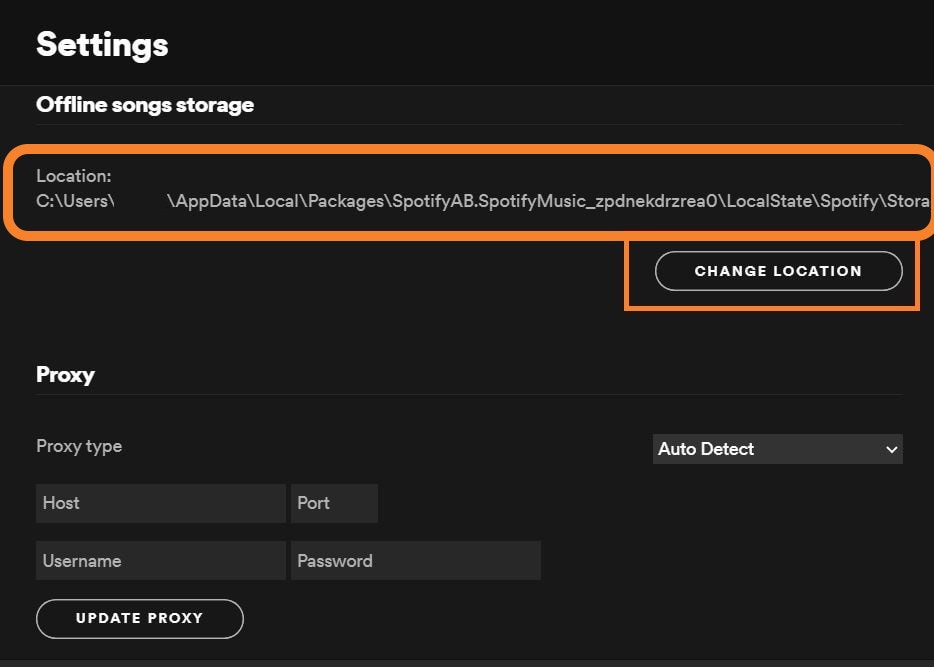This screenshot has width=934, height=667.
Task: Open the Auto Detect proxy type dropdown
Action: pyautogui.click(x=768, y=449)
